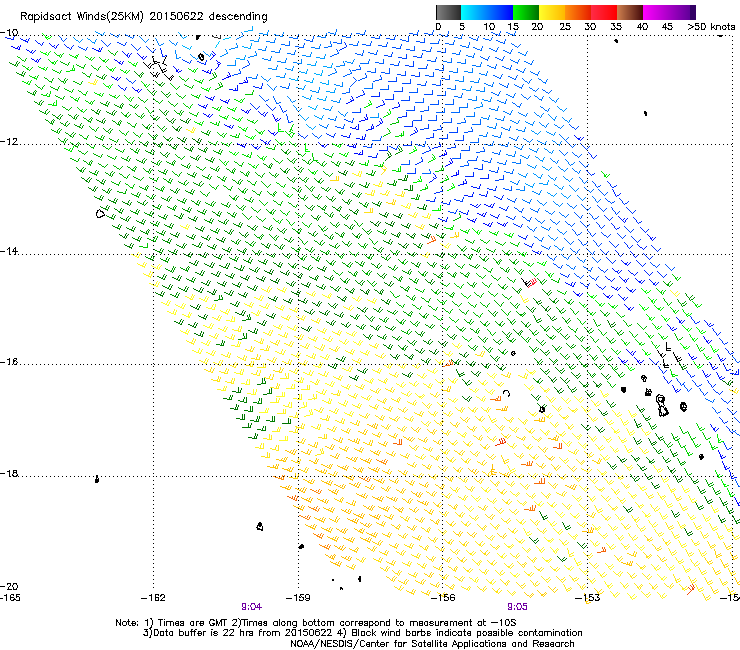
Task: Click the orange 25-30 knots legend swatch
Action: pos(578,12)
